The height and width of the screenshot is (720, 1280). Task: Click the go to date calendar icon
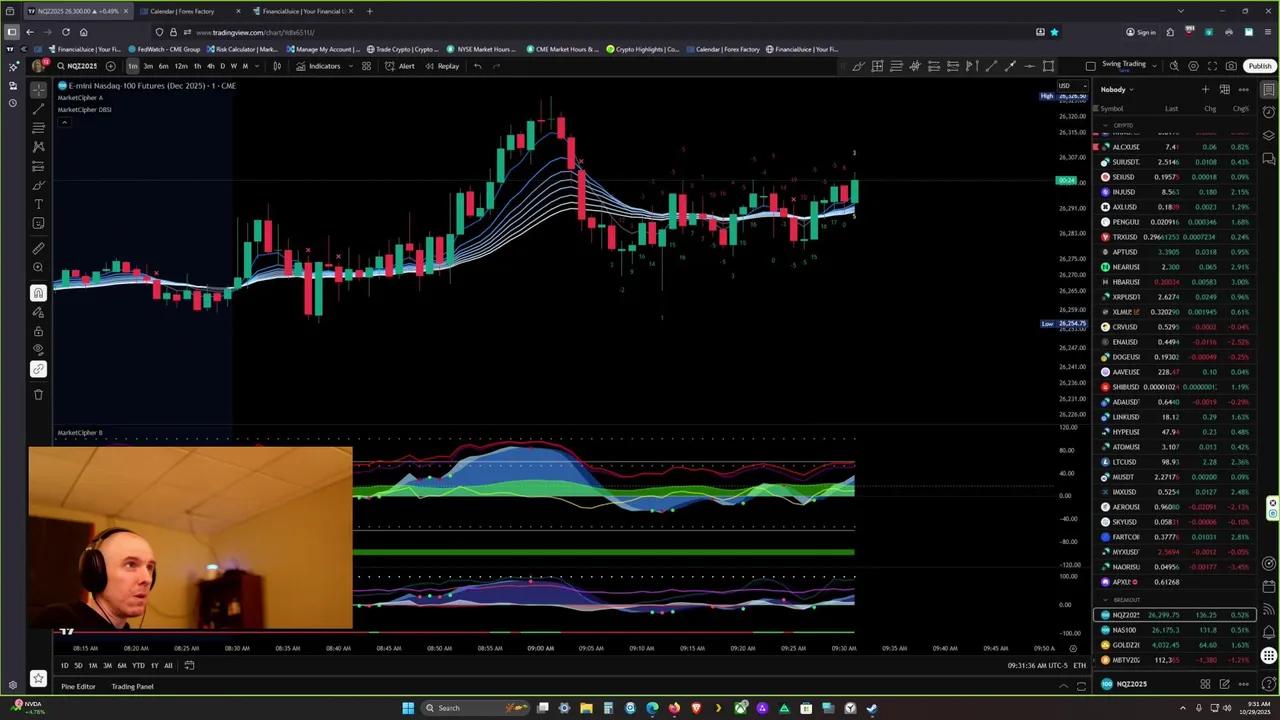click(x=188, y=665)
